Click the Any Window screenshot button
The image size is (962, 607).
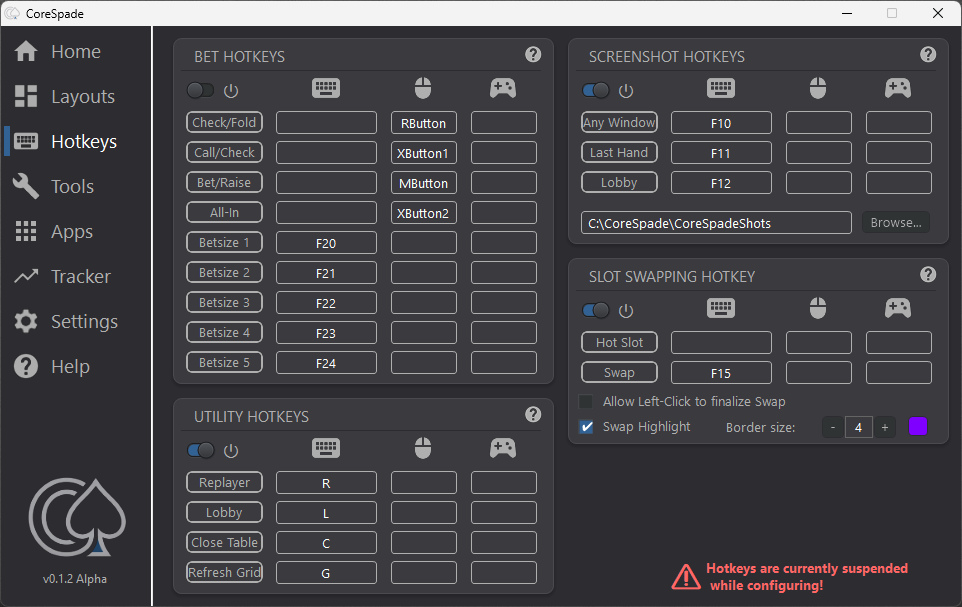[620, 122]
